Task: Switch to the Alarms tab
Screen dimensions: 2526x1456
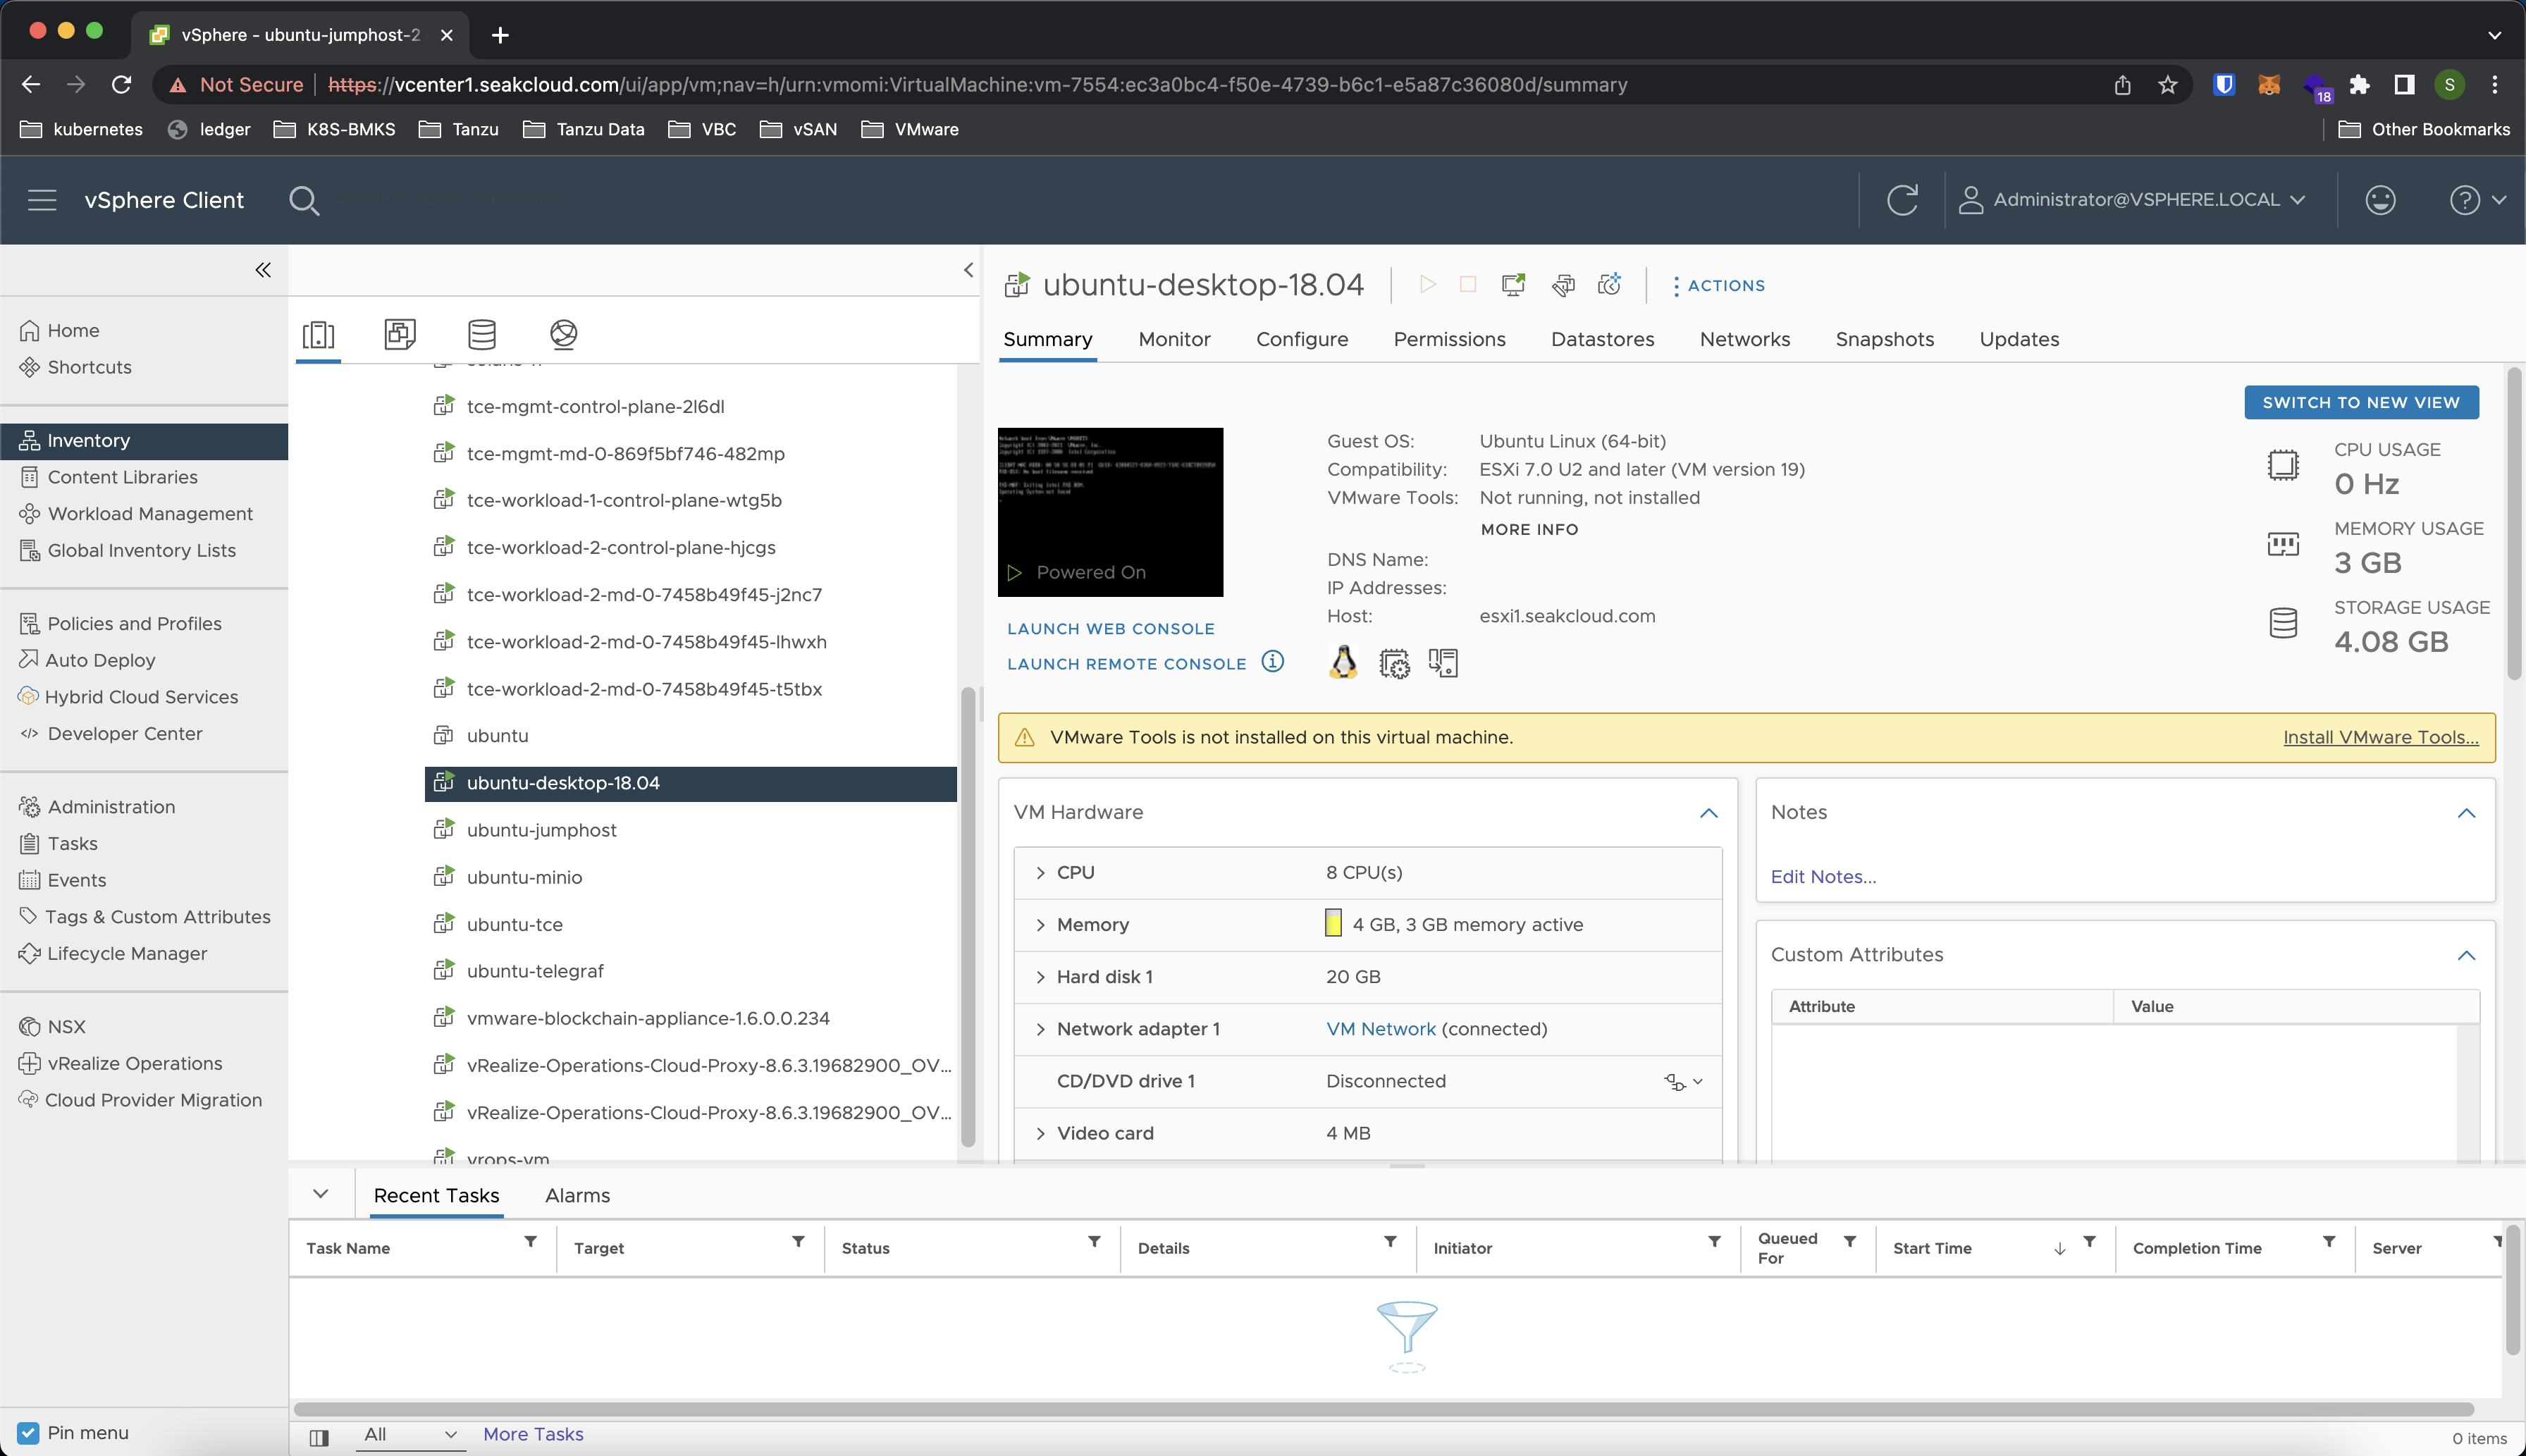Action: point(577,1195)
